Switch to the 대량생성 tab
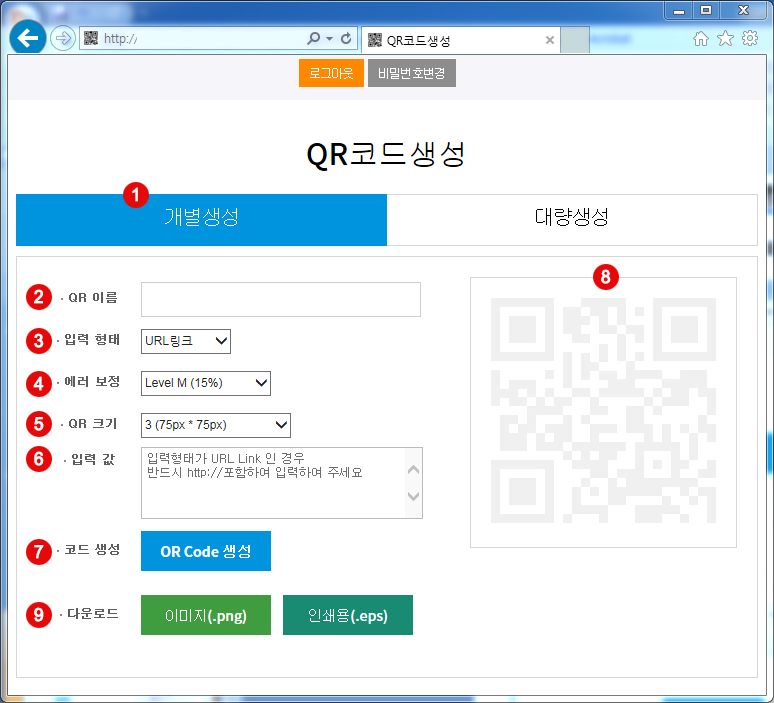The image size is (774, 703). point(572,220)
